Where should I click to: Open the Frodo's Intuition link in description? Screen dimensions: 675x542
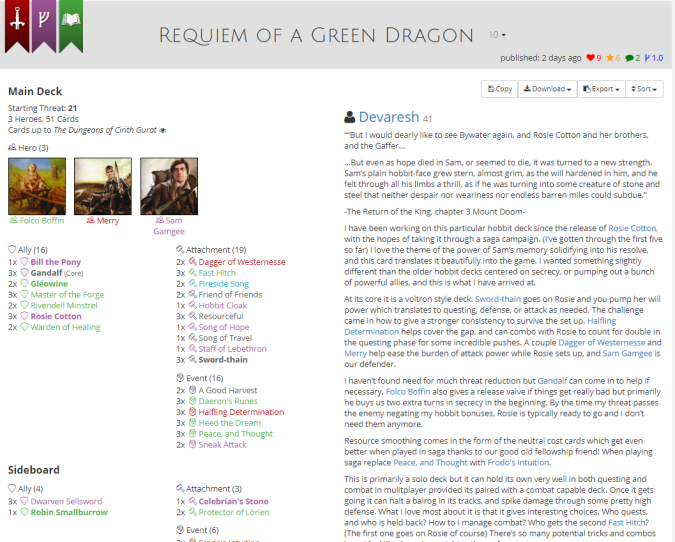click(x=518, y=462)
